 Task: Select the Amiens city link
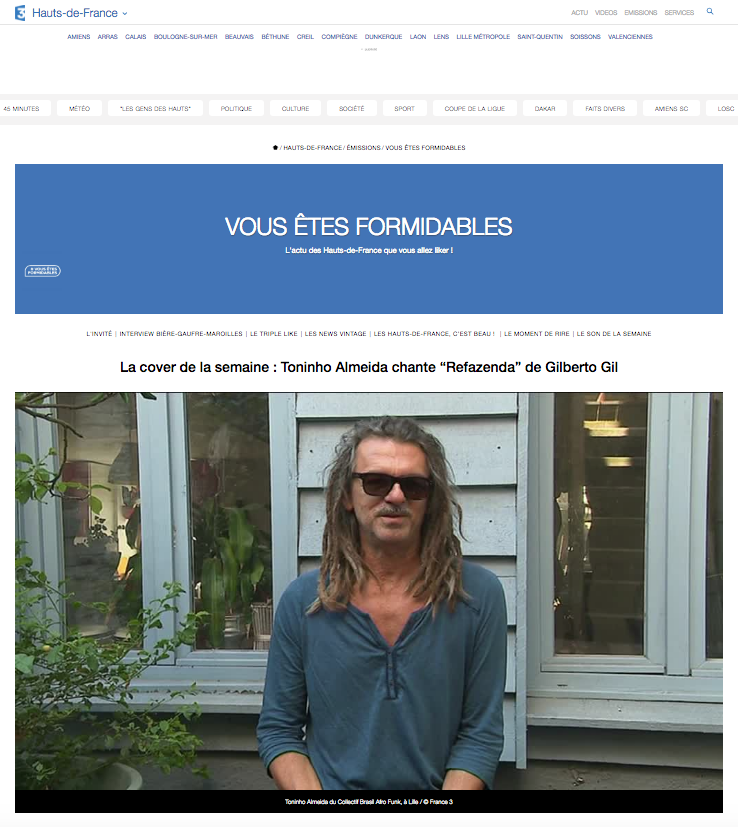tap(79, 37)
